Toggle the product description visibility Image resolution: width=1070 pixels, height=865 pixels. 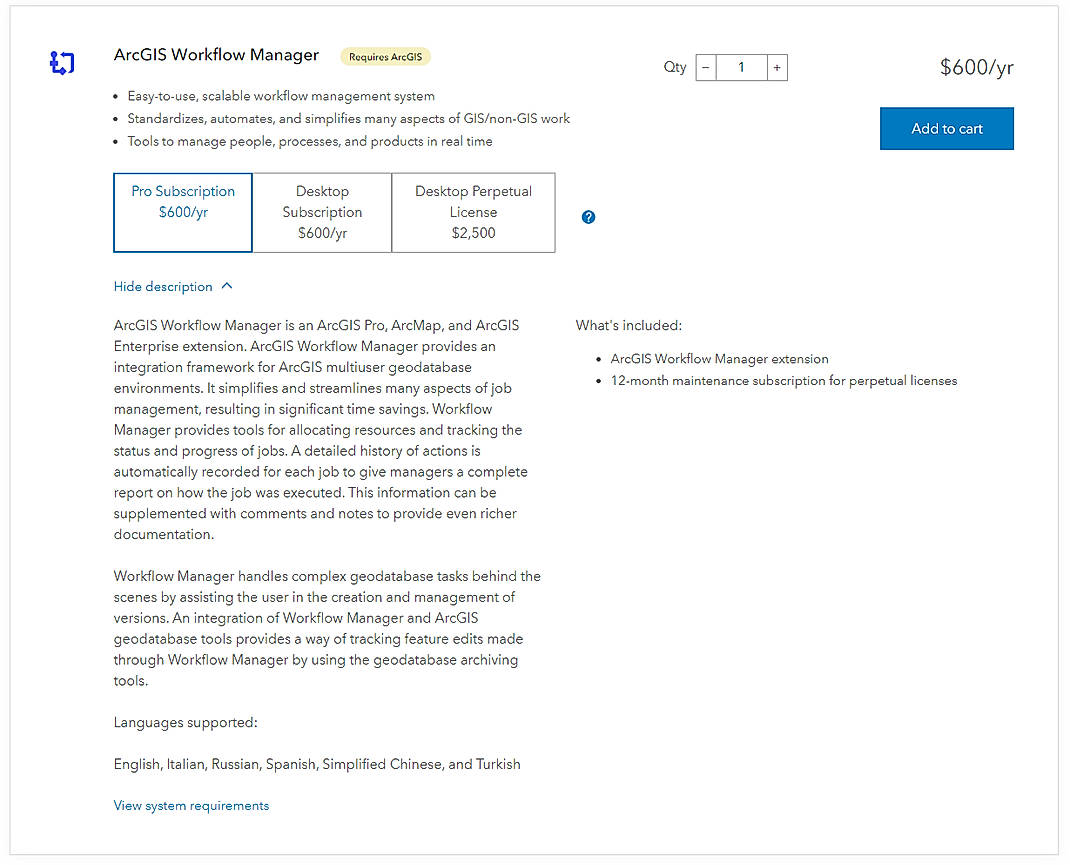click(x=173, y=286)
